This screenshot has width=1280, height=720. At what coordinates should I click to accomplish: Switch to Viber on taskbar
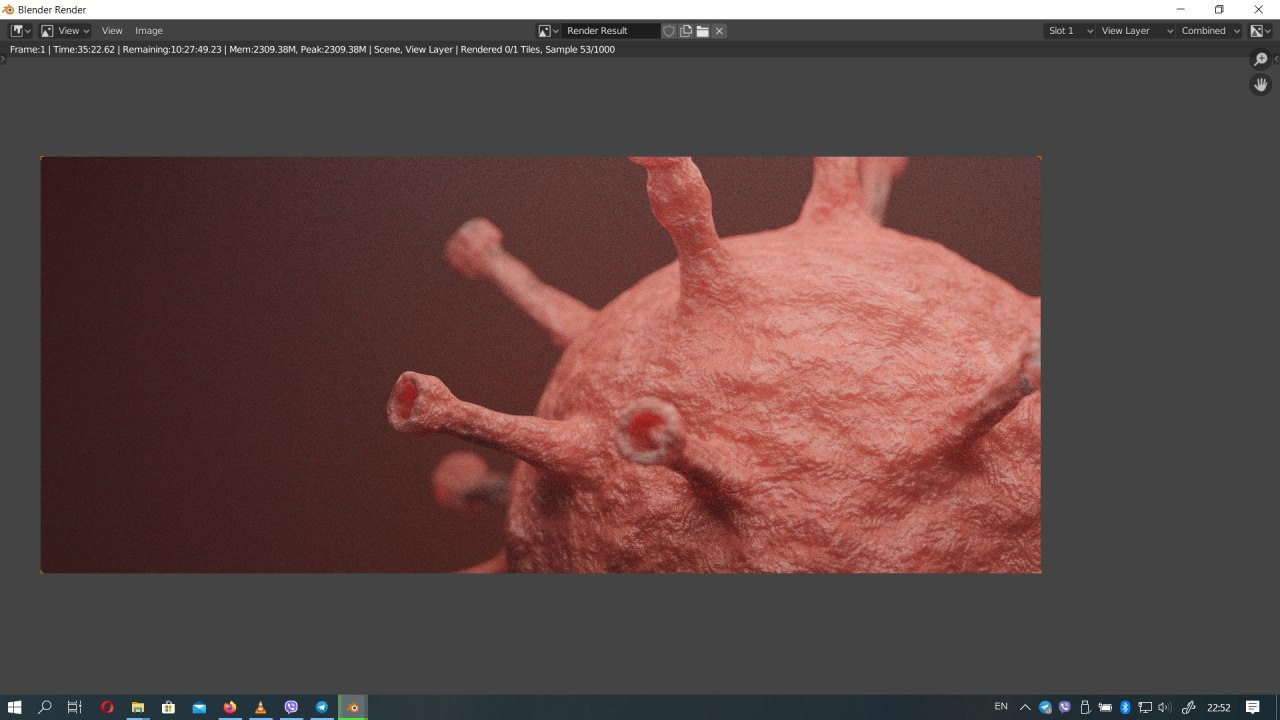291,707
